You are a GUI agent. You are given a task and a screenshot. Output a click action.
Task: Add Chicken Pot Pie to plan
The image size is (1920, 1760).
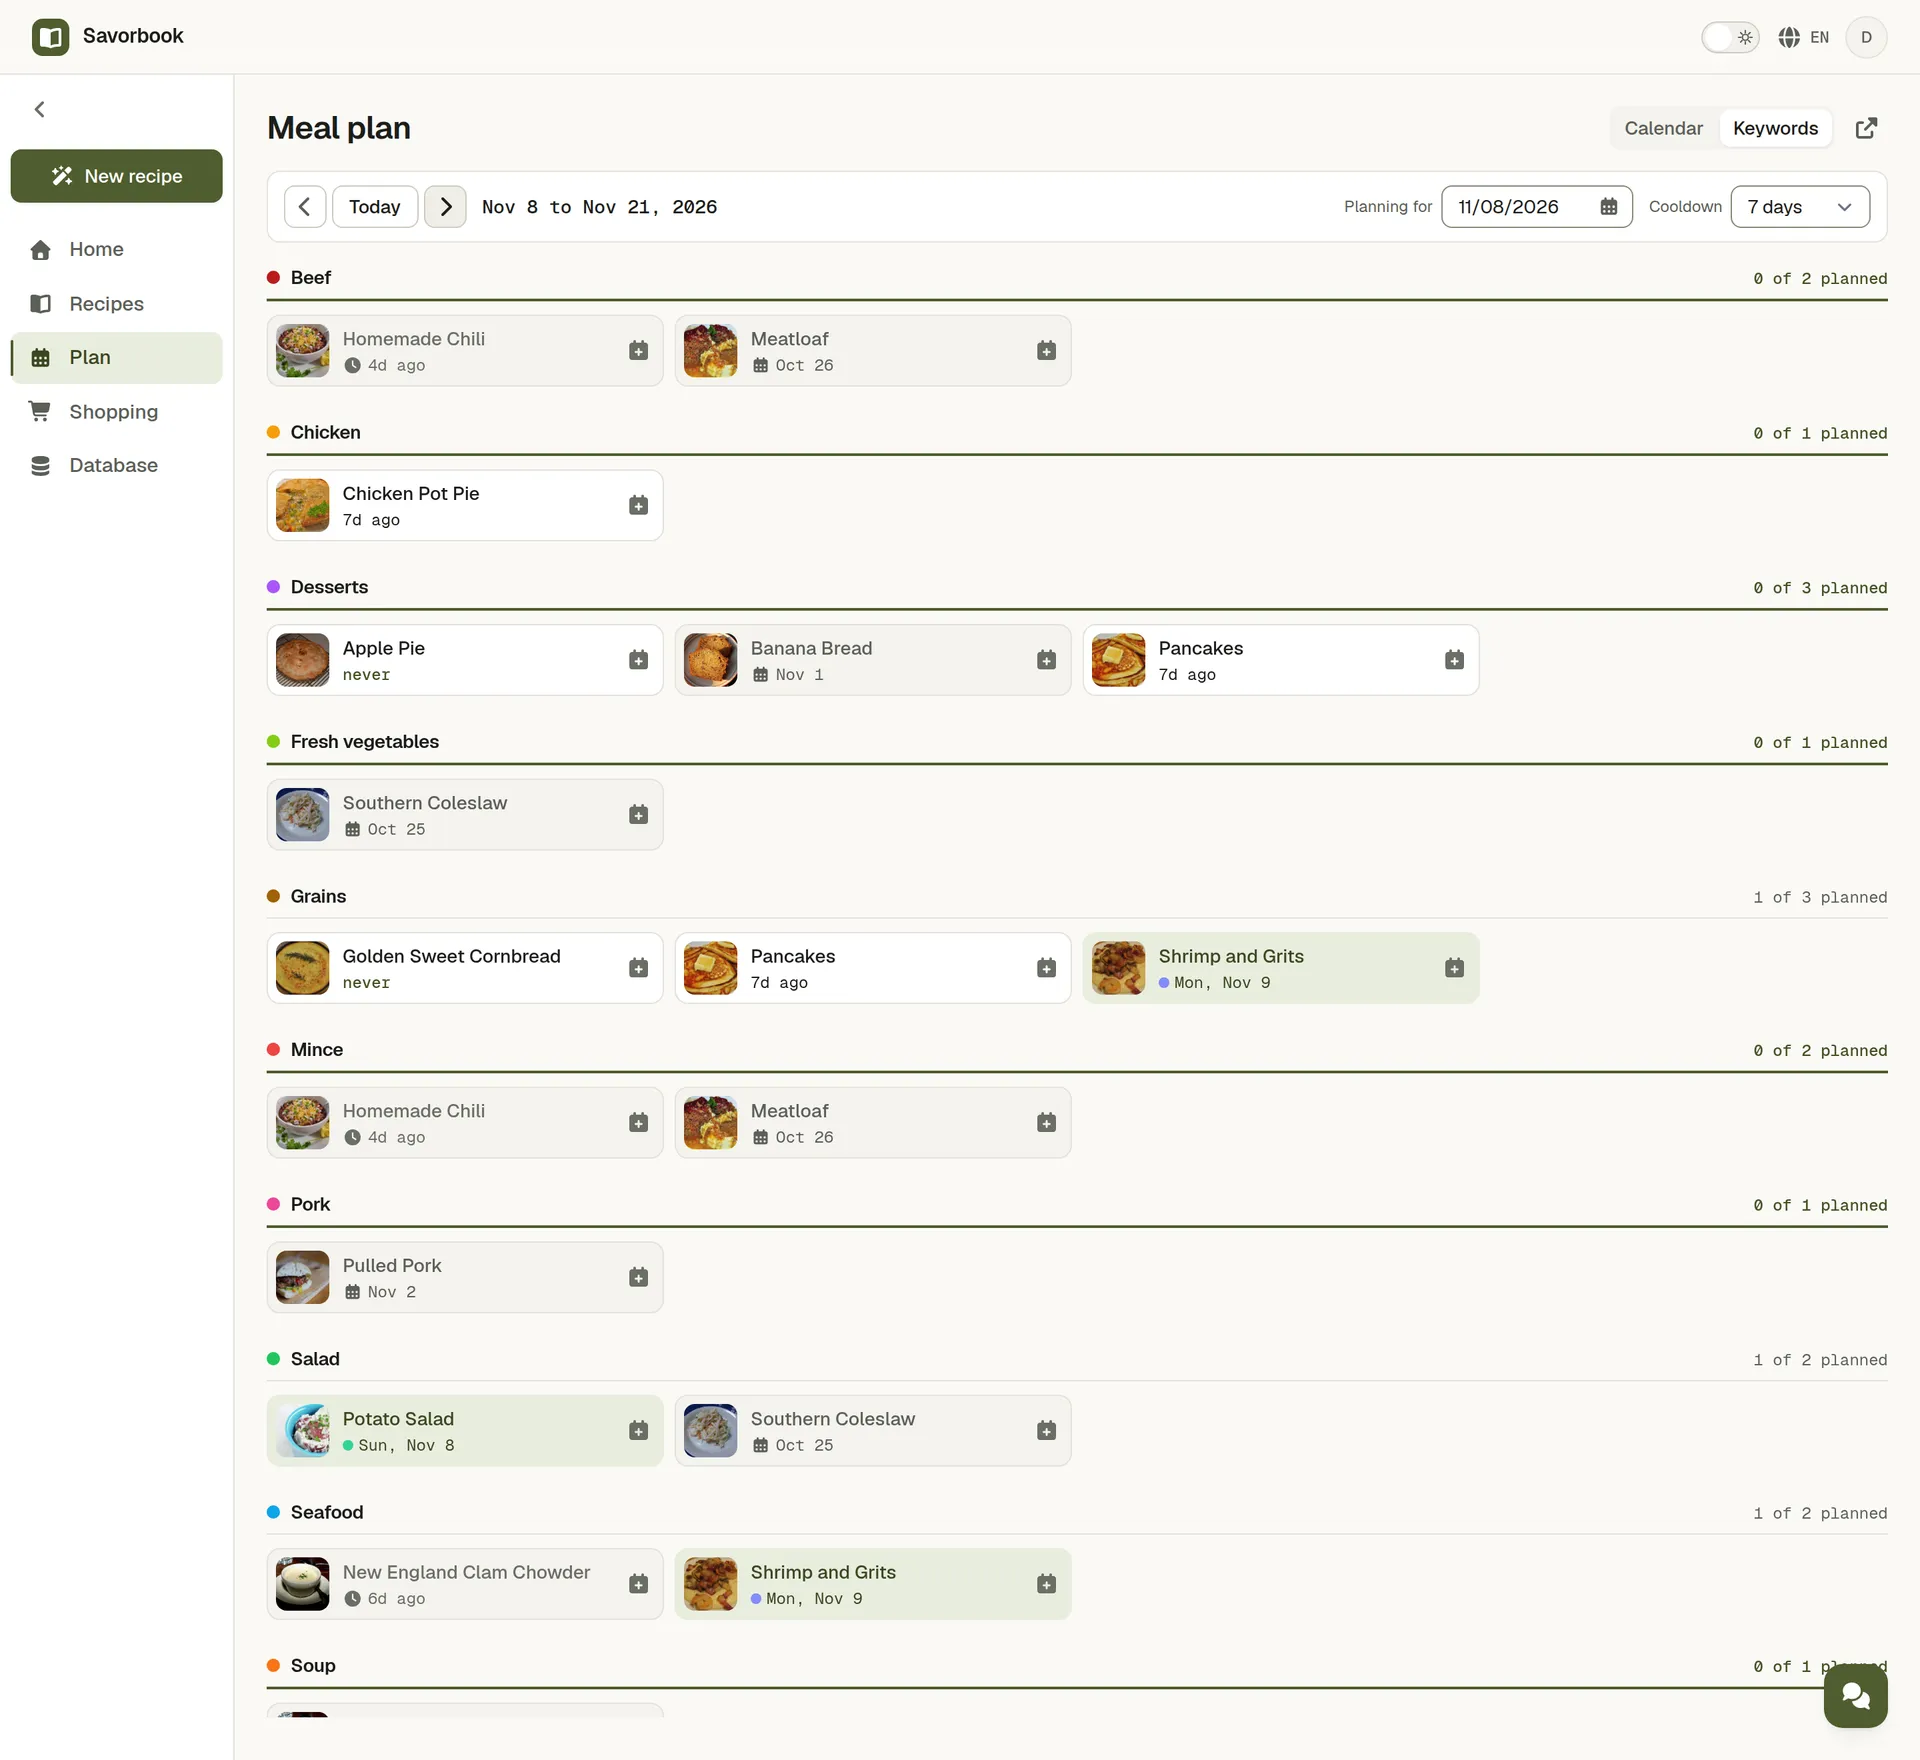638,506
